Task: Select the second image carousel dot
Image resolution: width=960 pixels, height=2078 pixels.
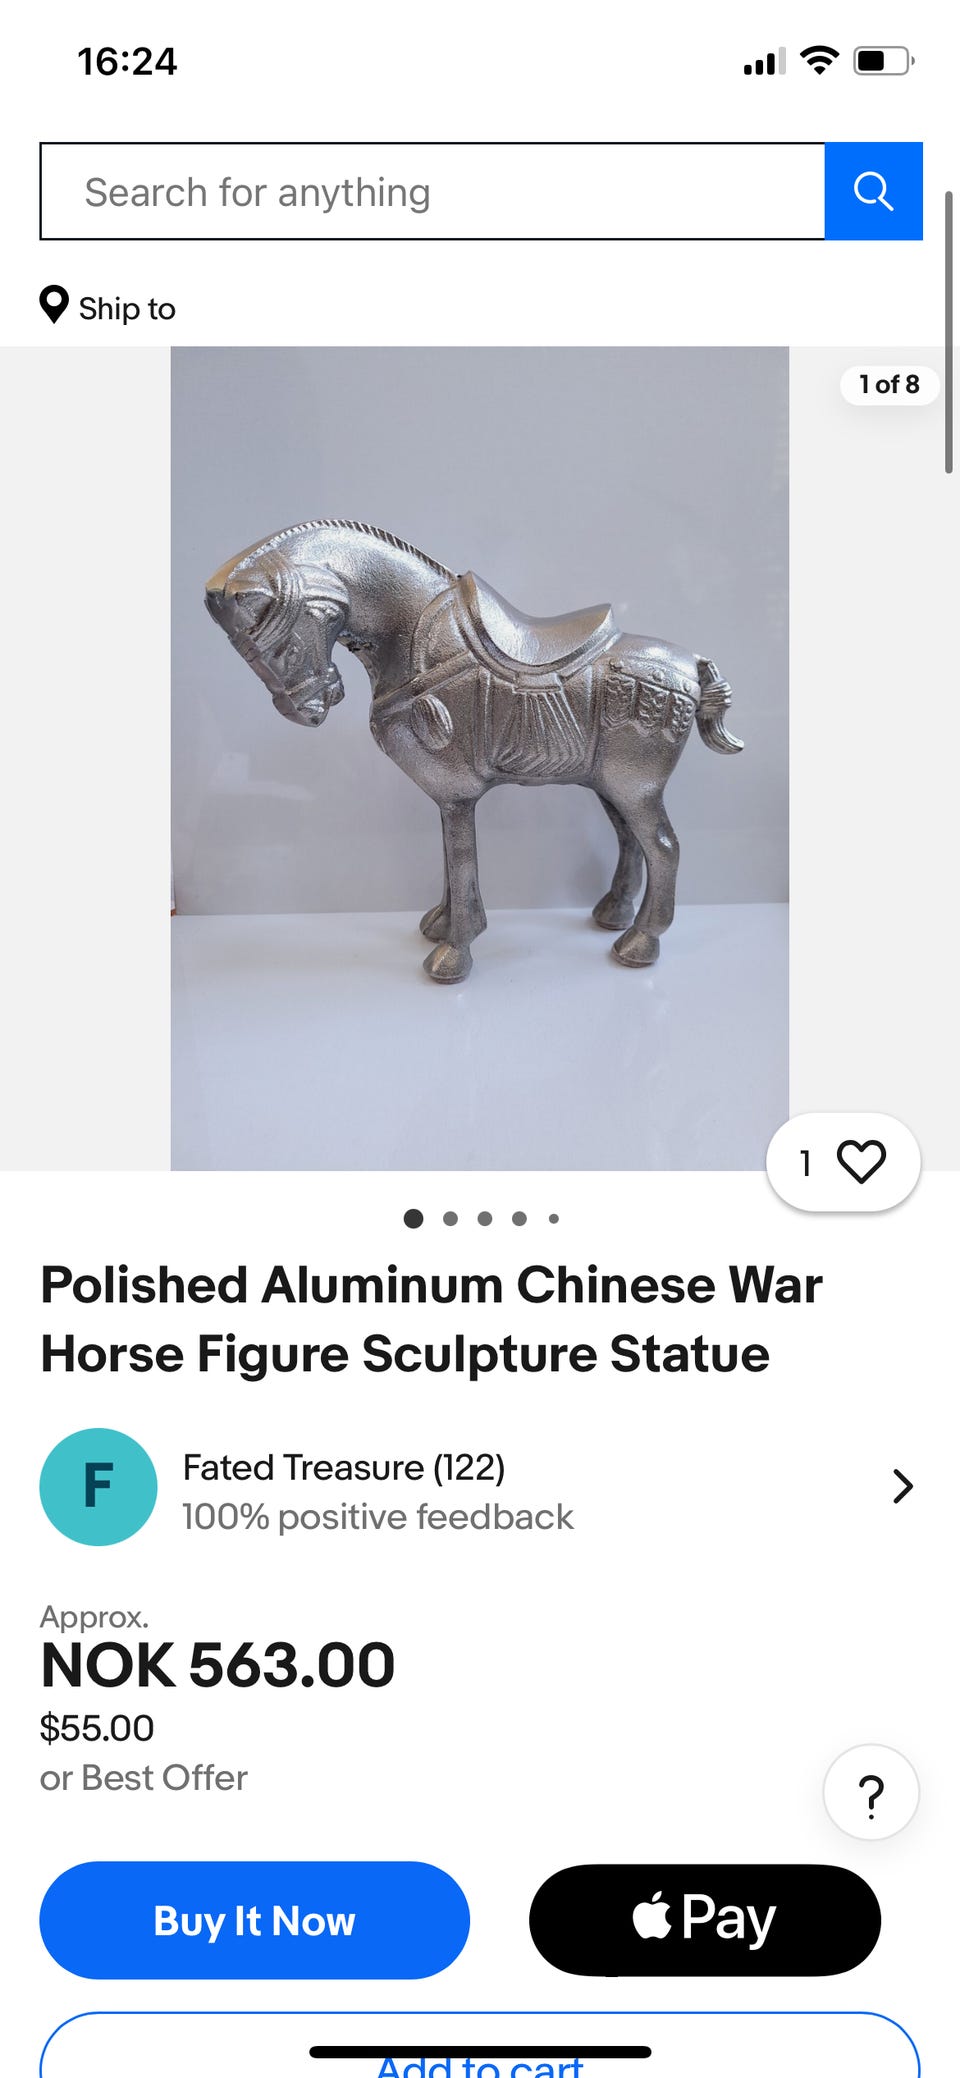Action: pos(450,1218)
